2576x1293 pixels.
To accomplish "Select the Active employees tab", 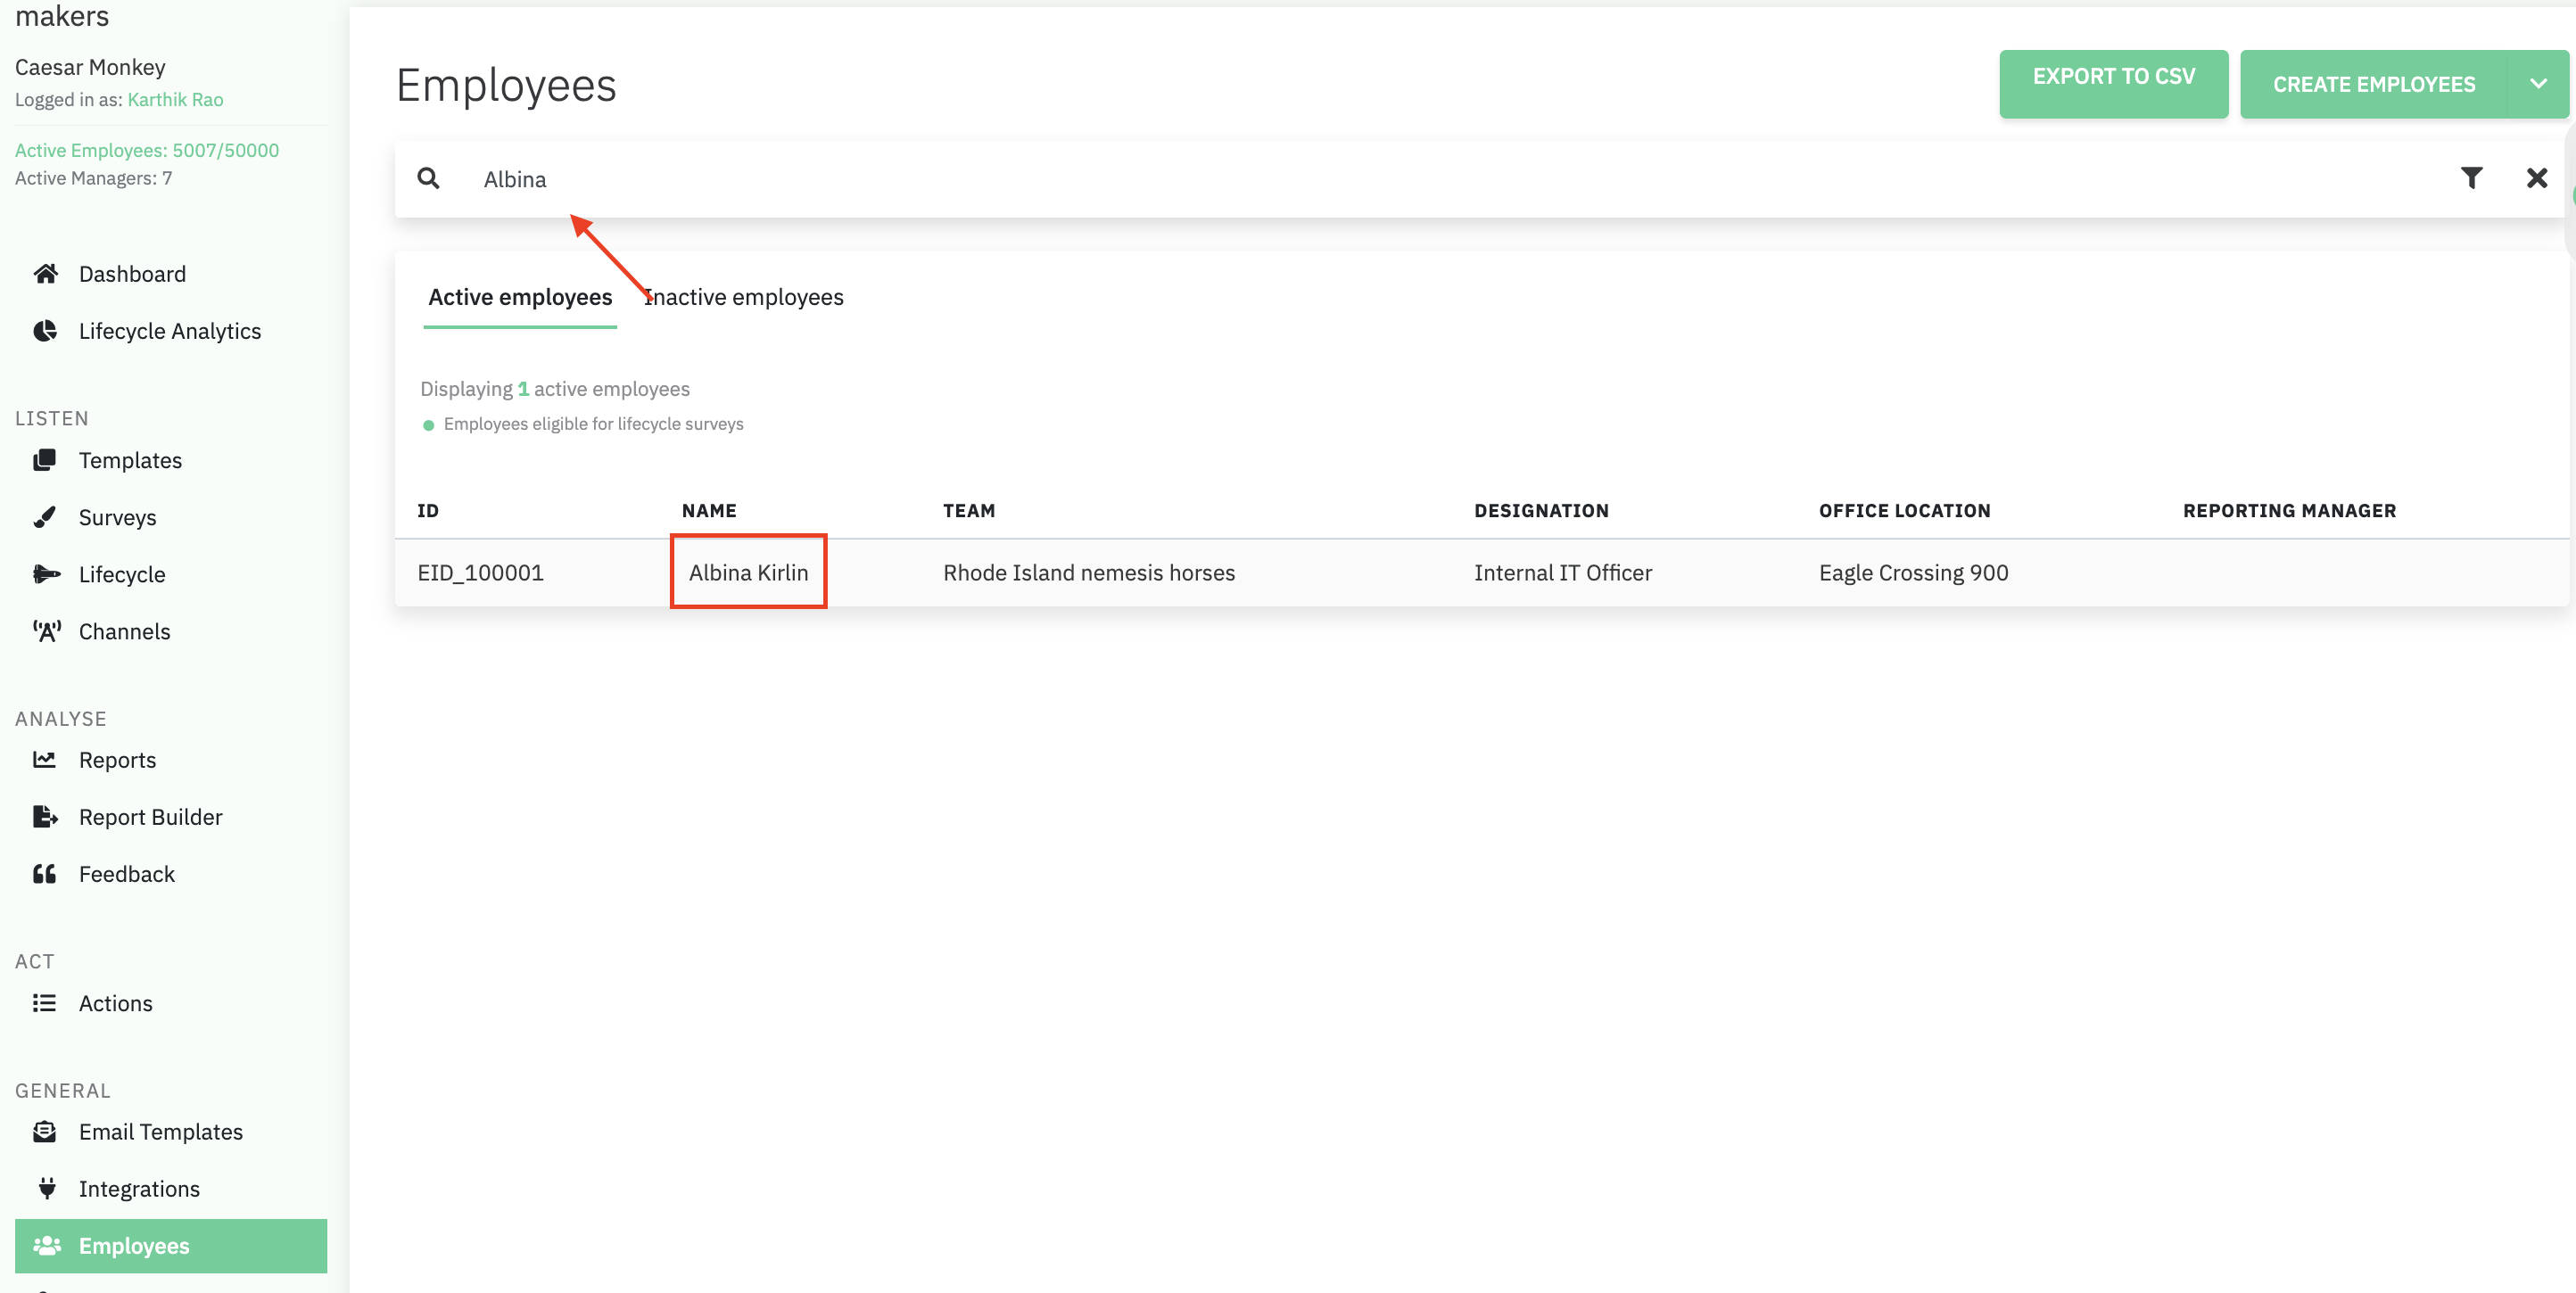I will click(520, 297).
